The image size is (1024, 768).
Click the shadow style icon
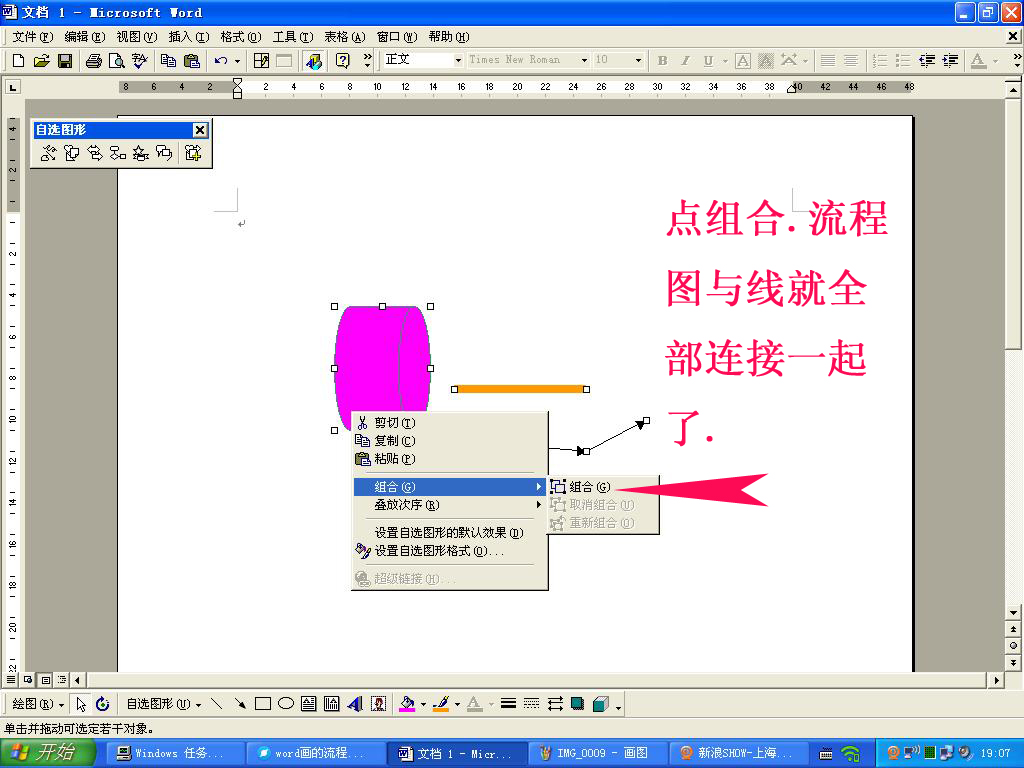(577, 704)
